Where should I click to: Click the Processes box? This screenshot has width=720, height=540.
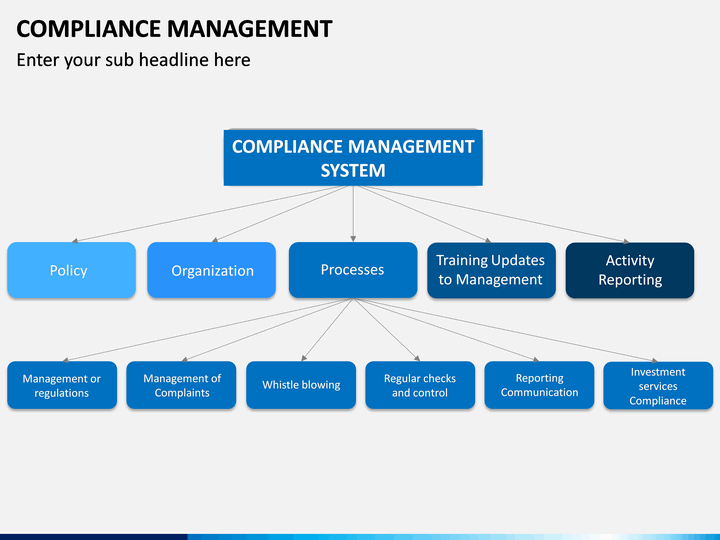tap(353, 270)
